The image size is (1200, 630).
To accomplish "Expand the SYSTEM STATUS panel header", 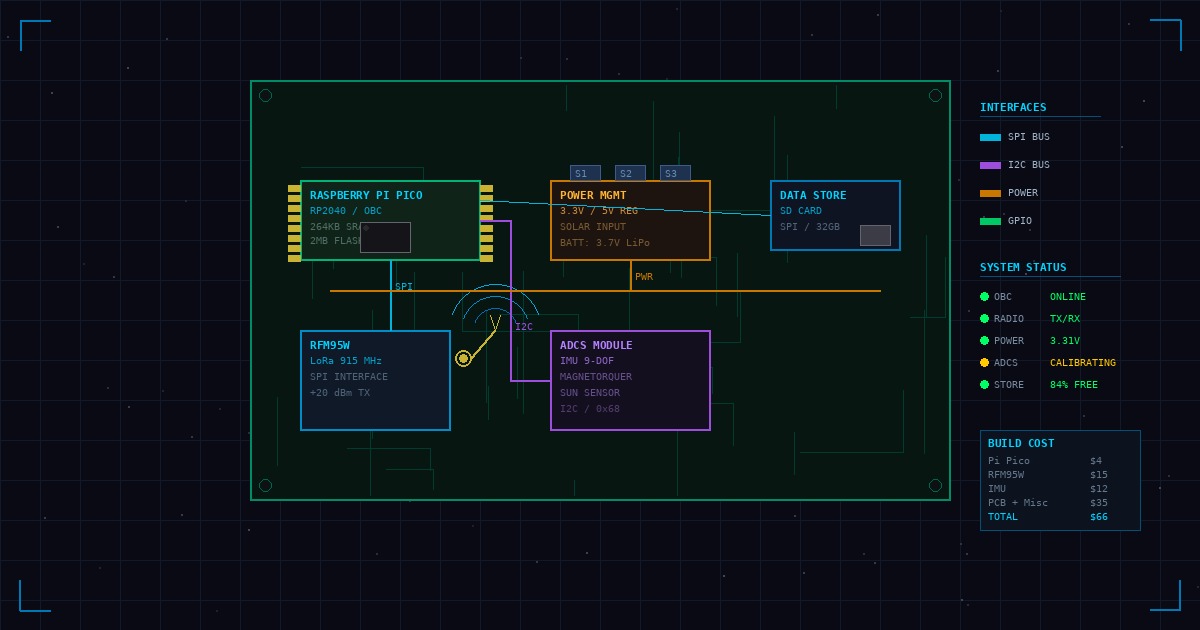I will [x=1022, y=267].
